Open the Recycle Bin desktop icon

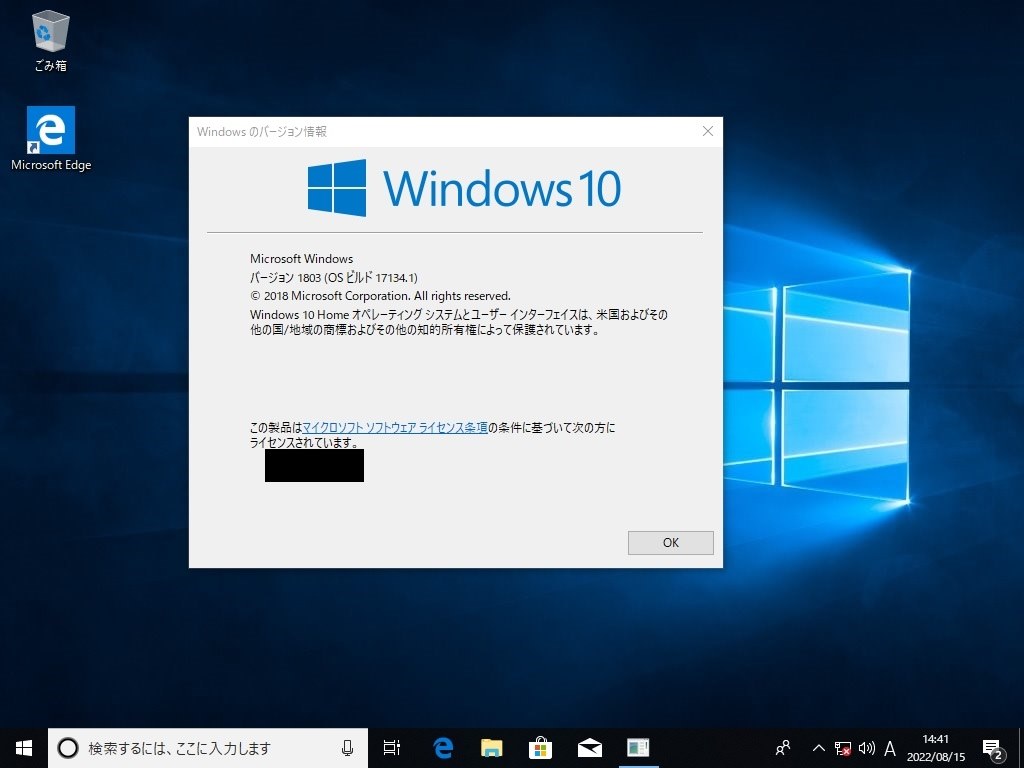[50, 40]
